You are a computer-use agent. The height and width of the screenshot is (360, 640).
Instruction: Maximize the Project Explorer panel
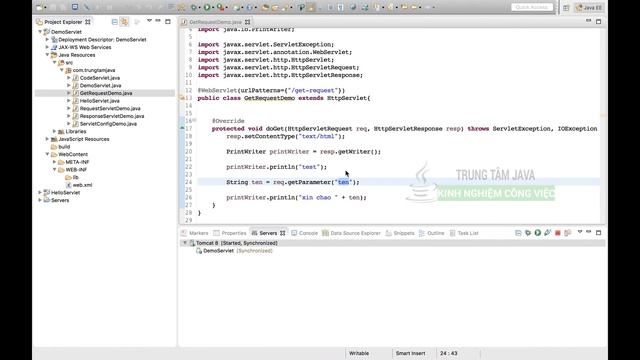point(168,21)
